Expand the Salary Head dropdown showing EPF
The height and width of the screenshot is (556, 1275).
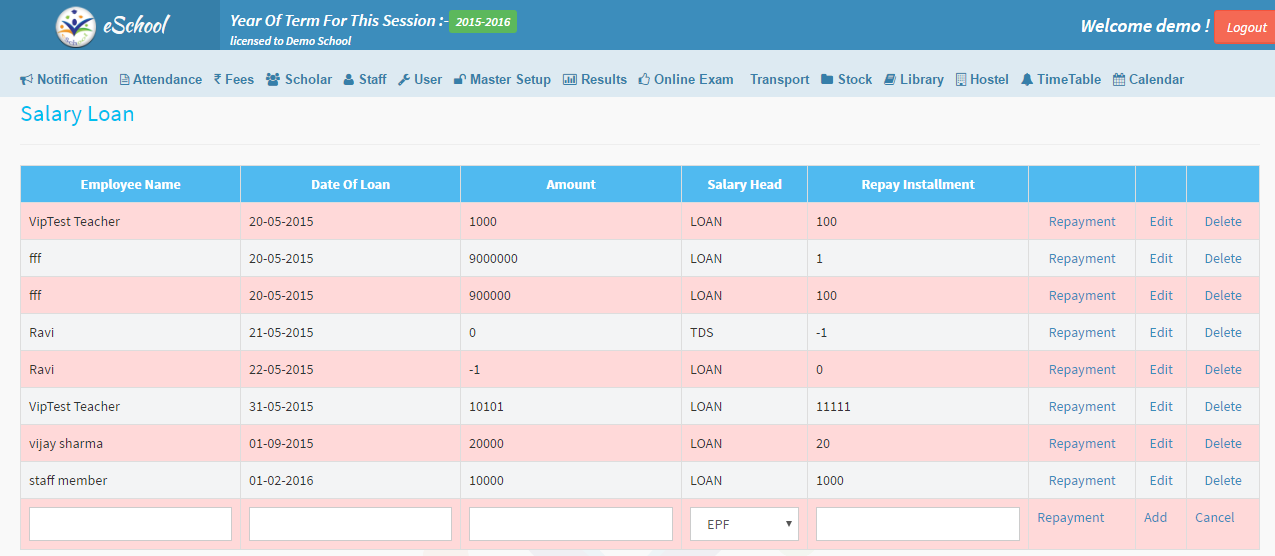tap(744, 524)
